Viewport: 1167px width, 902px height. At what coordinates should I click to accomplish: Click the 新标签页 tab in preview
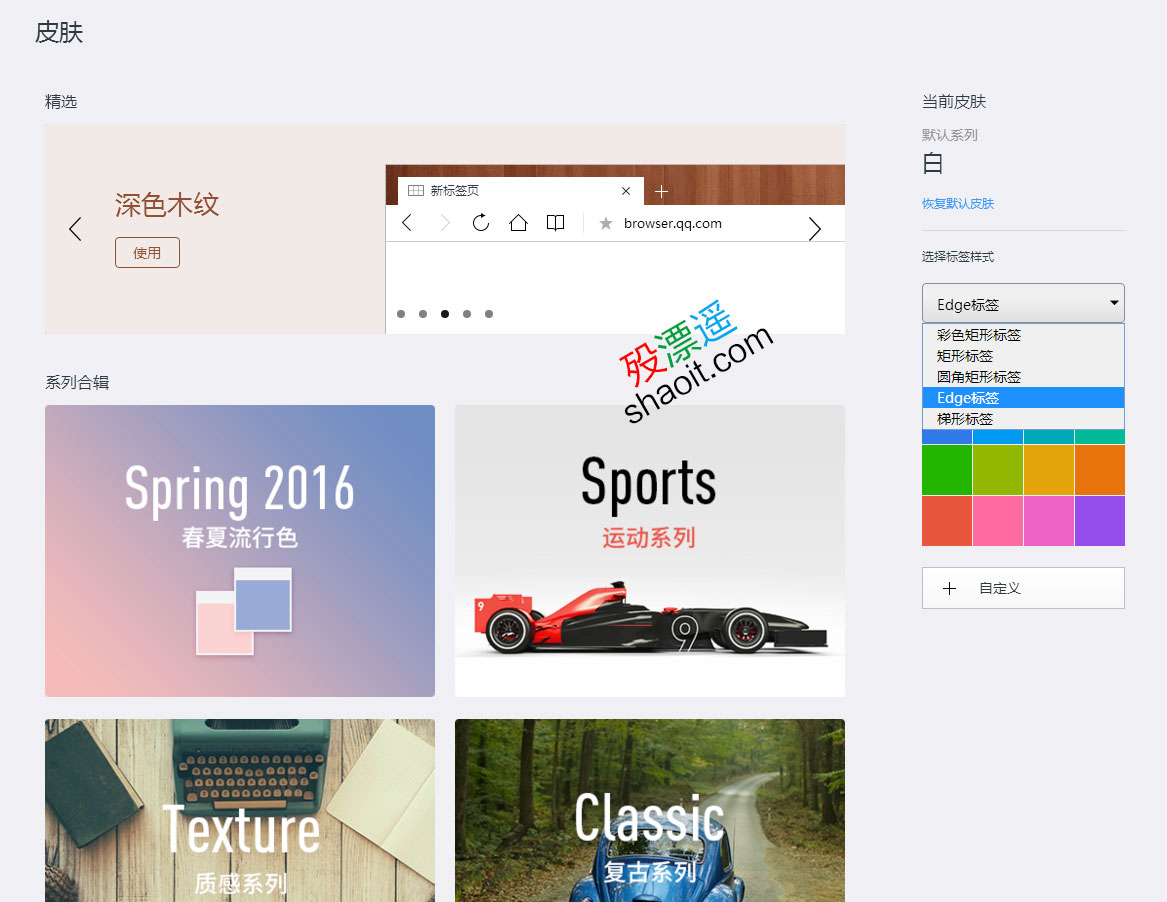(521, 191)
